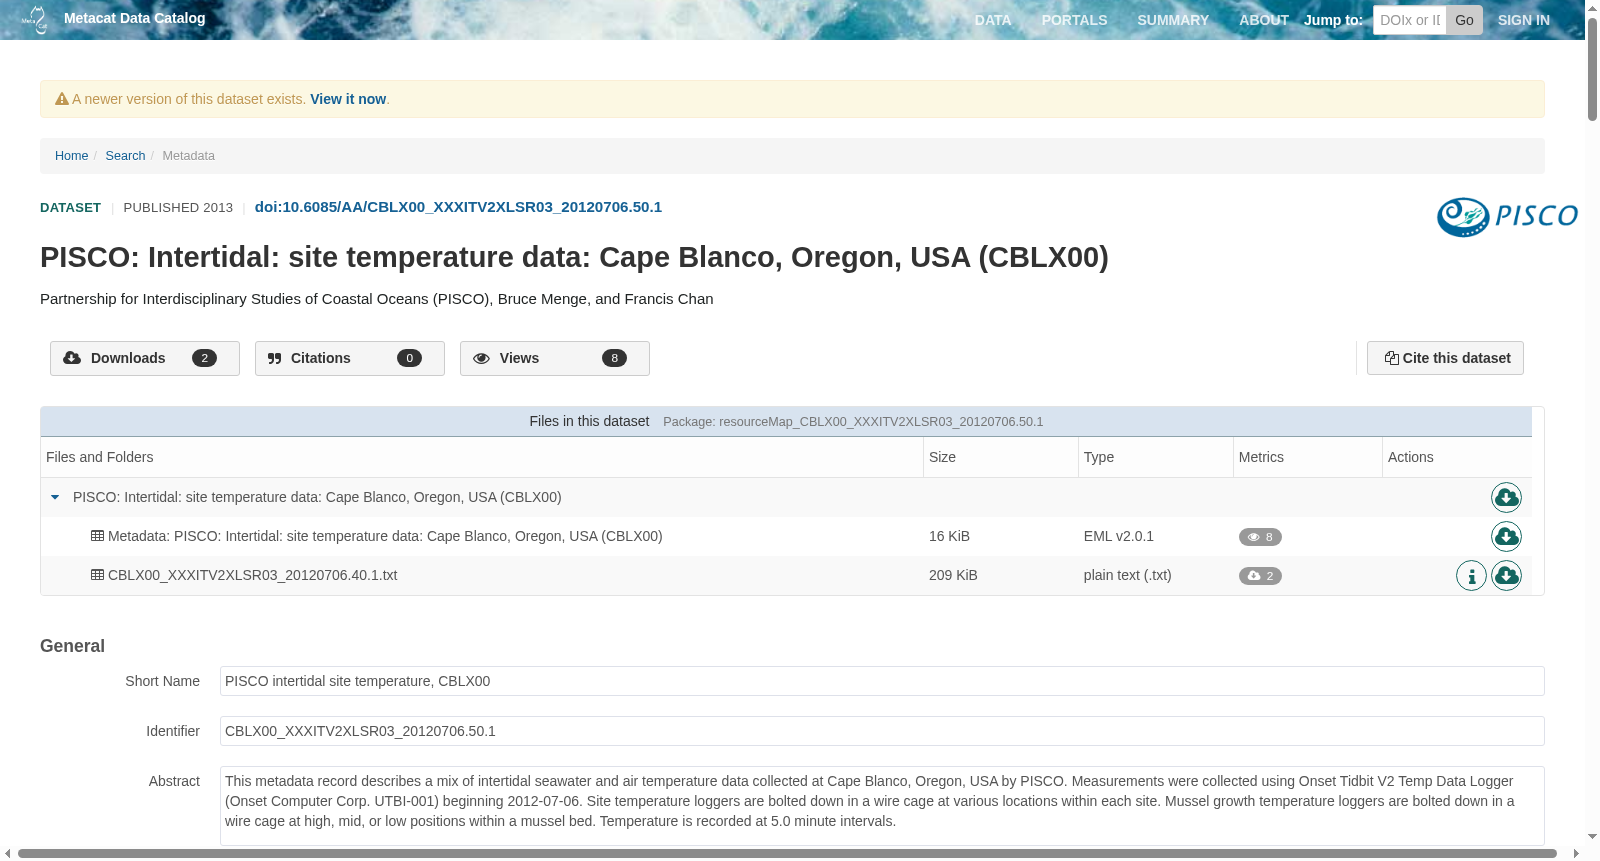Click the 16 KiB size cell

949,536
